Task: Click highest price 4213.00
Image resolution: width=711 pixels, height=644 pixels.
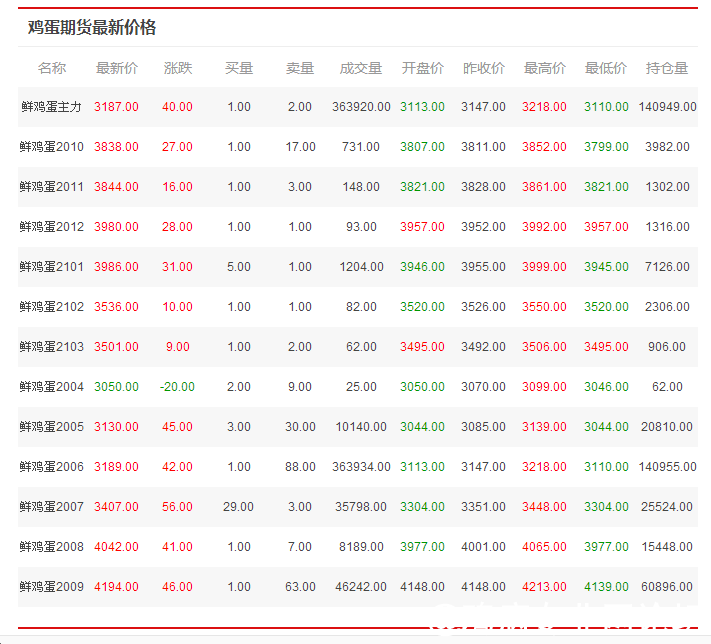Action: point(544,587)
